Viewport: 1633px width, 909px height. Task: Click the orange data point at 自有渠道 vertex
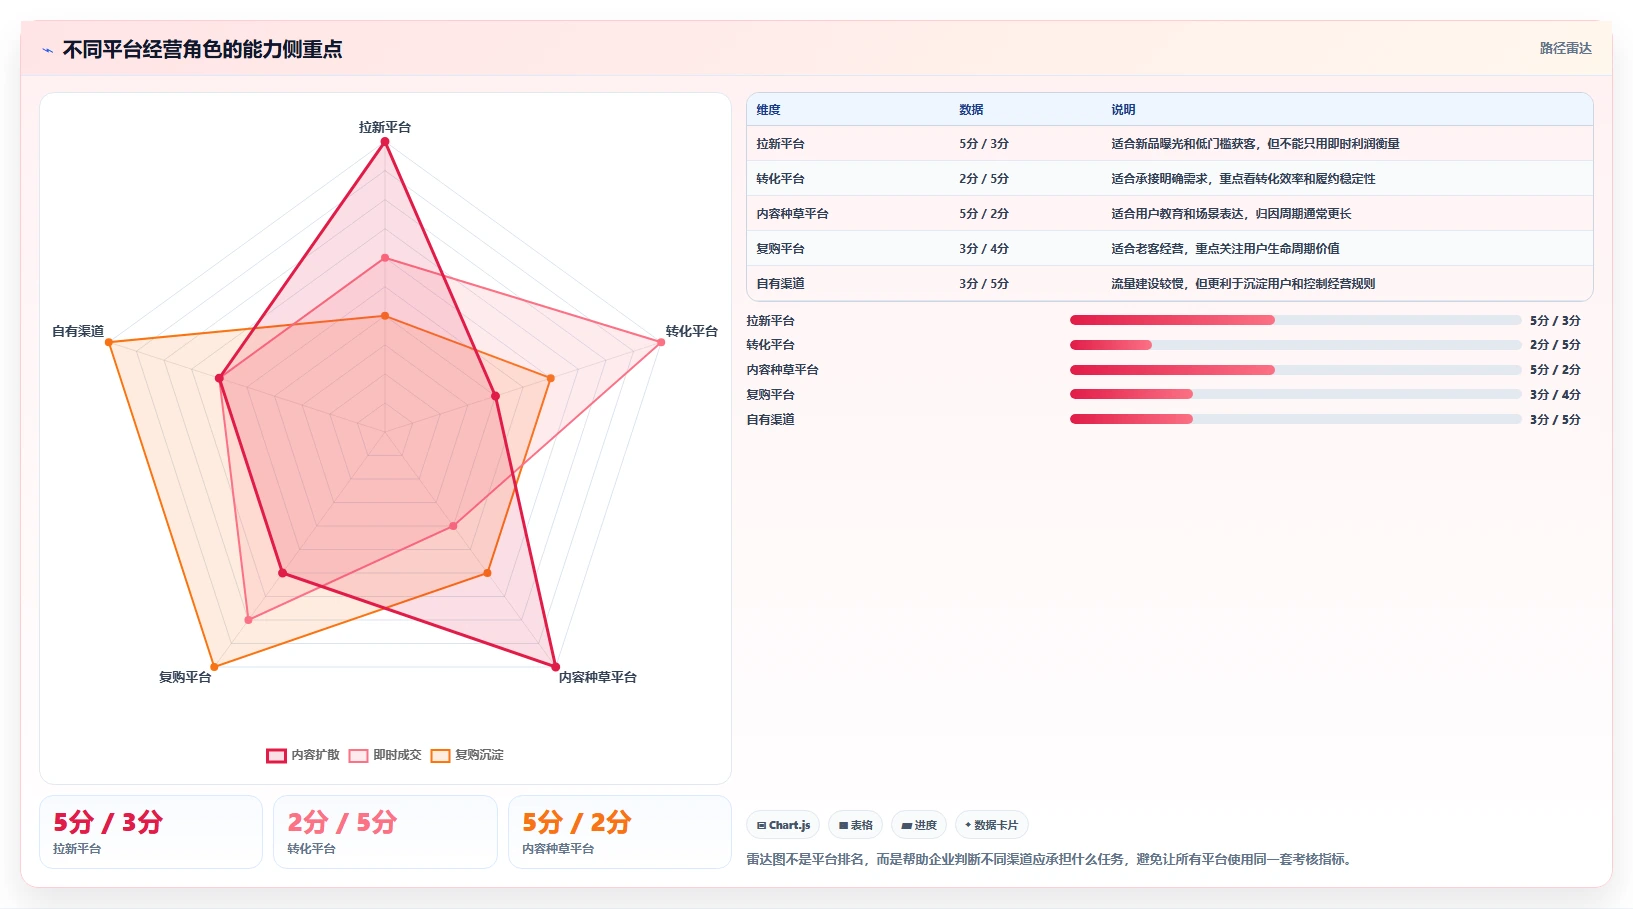coord(109,343)
